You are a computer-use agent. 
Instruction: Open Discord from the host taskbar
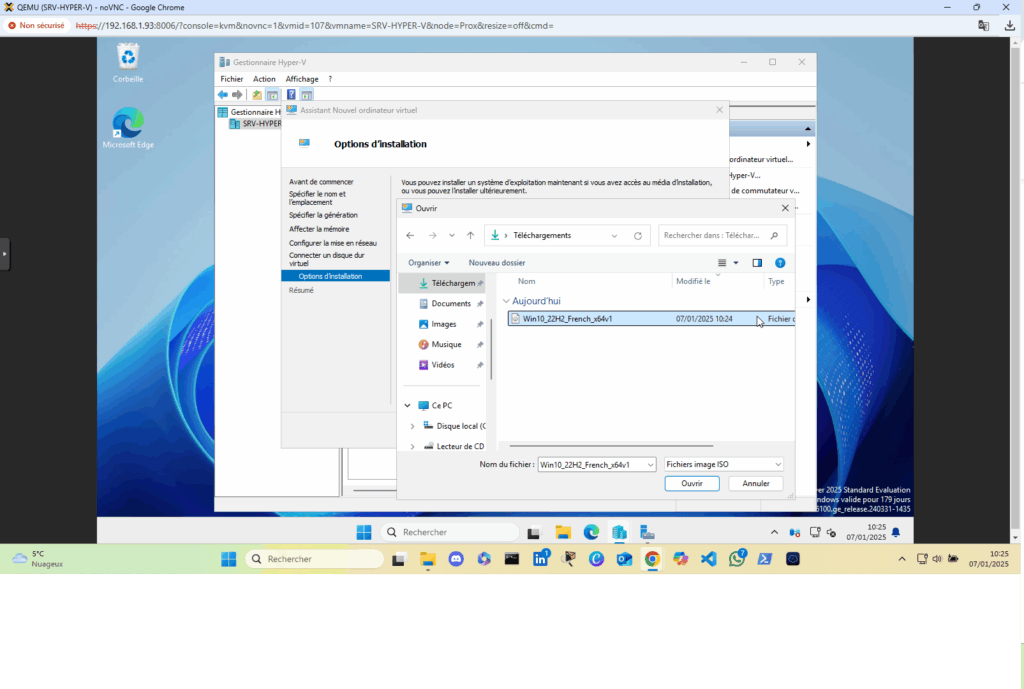point(456,559)
